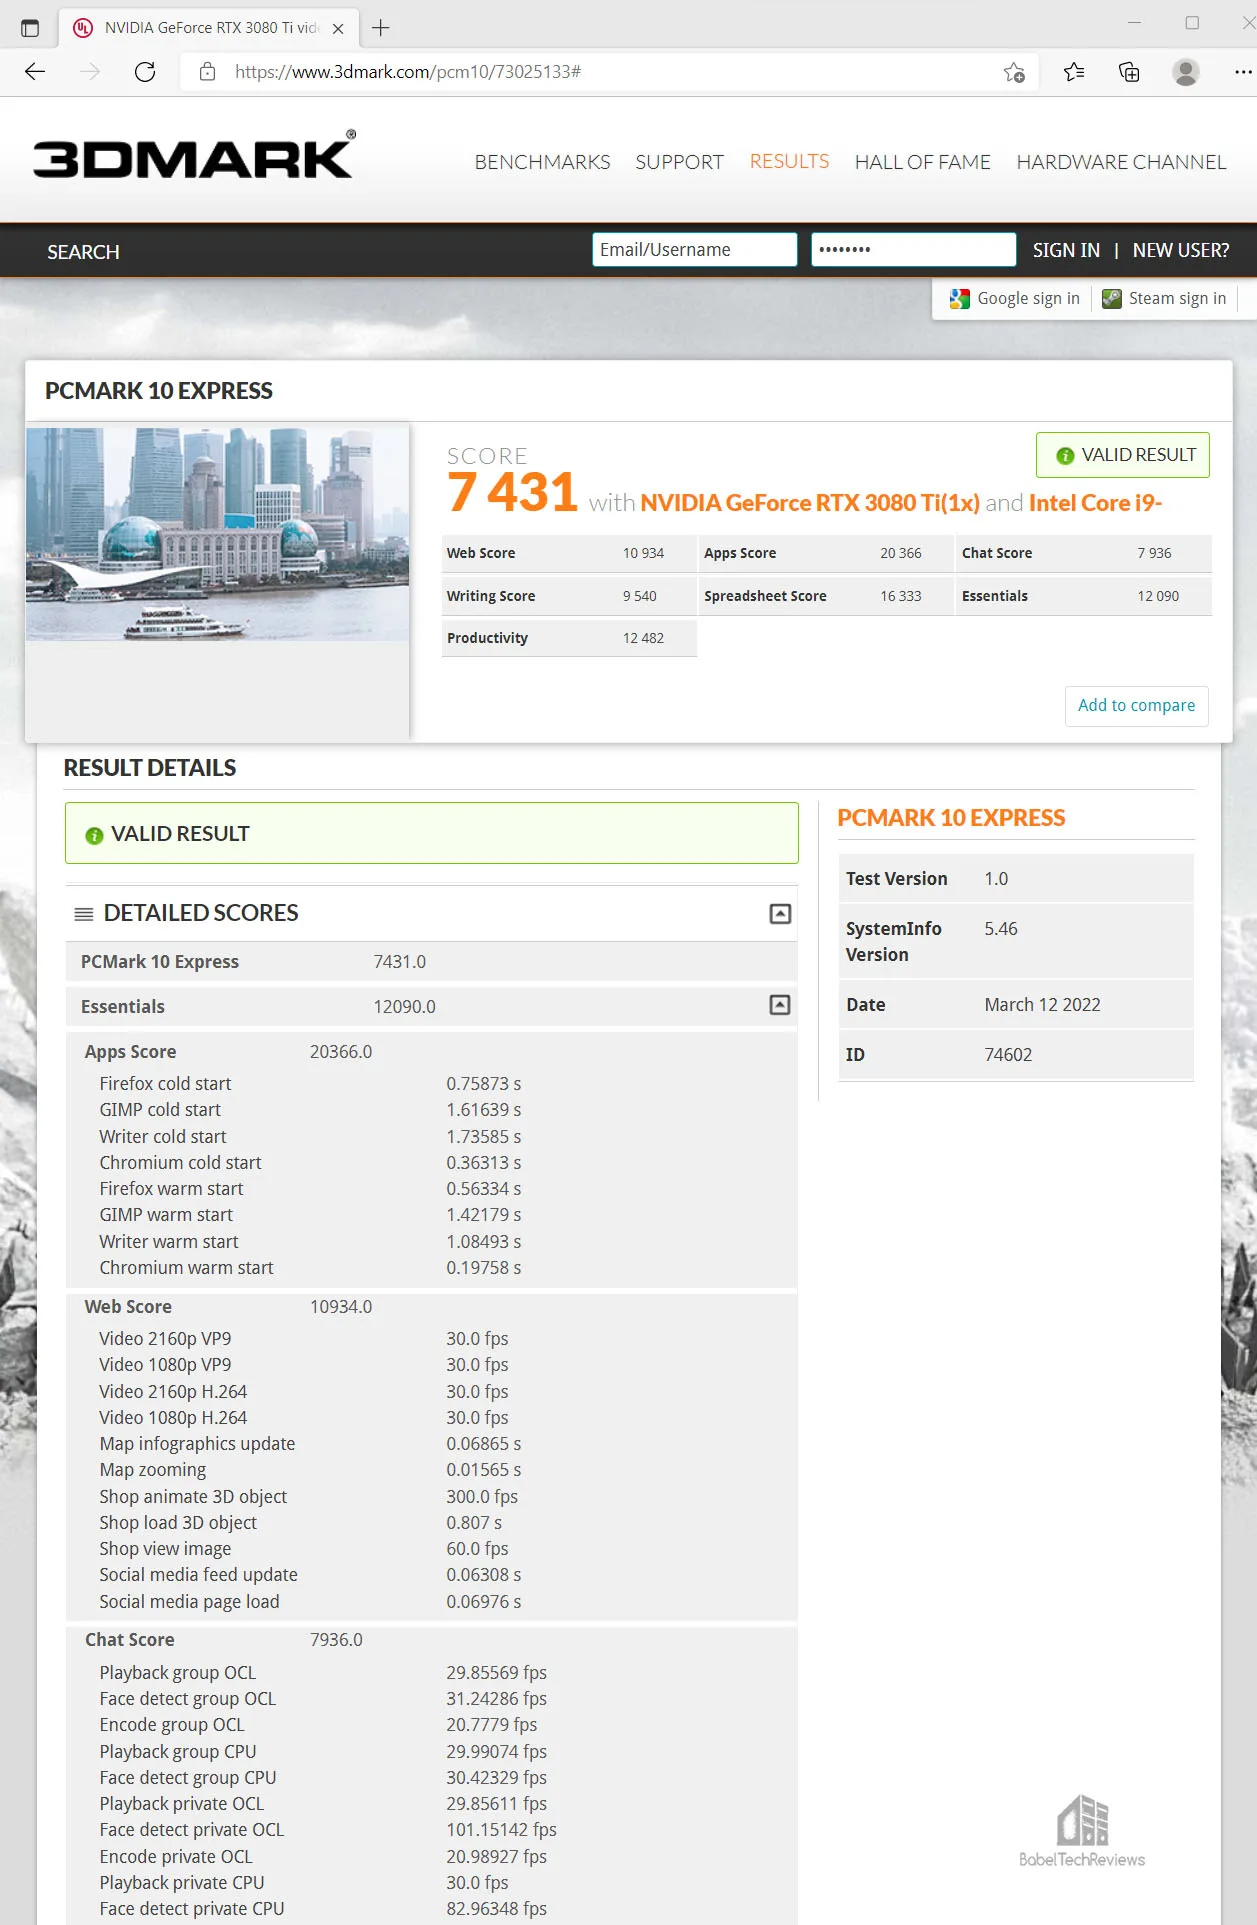Close the NVIDIA GeForce RTX 3080 Ti tab
The width and height of the screenshot is (1257, 1925).
[338, 28]
